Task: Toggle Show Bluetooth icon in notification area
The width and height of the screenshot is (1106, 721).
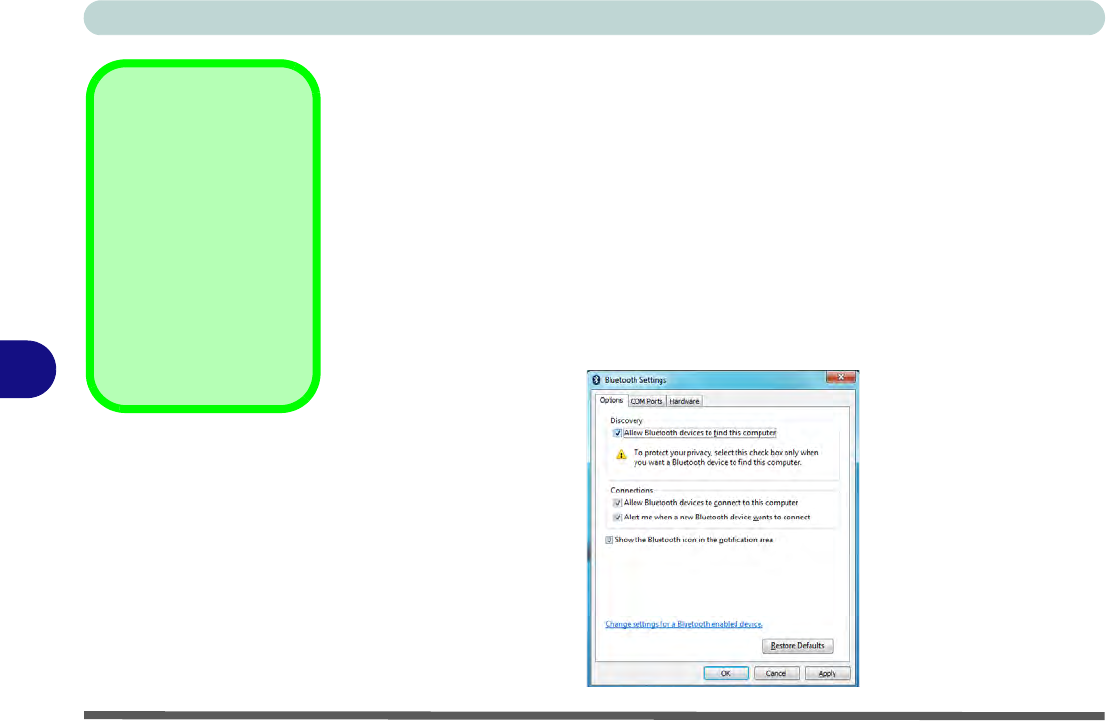Action: 609,540
